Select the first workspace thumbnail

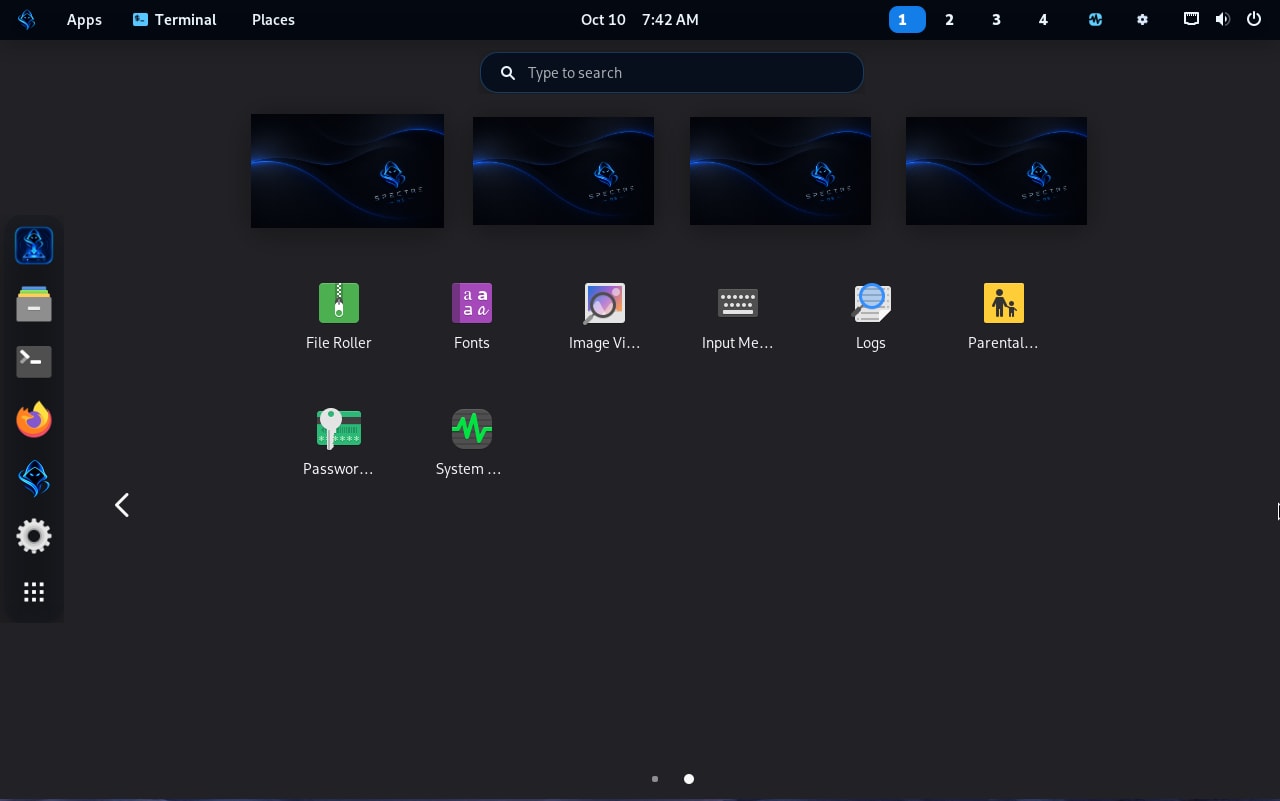(x=347, y=171)
